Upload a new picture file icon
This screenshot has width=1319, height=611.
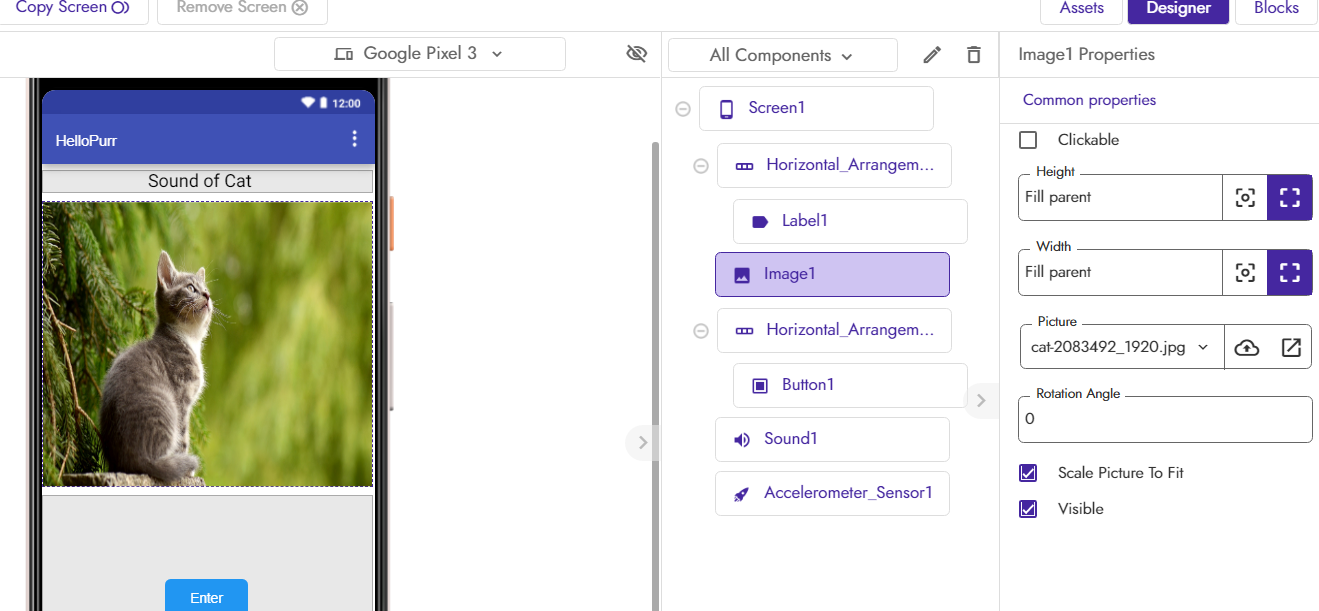(x=1247, y=347)
